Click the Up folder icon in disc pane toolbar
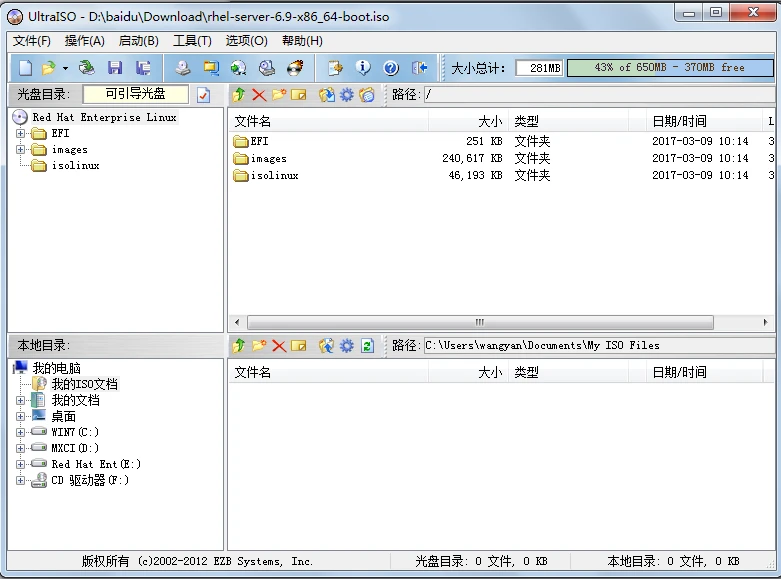Viewport: 781px width, 579px height. (239, 94)
